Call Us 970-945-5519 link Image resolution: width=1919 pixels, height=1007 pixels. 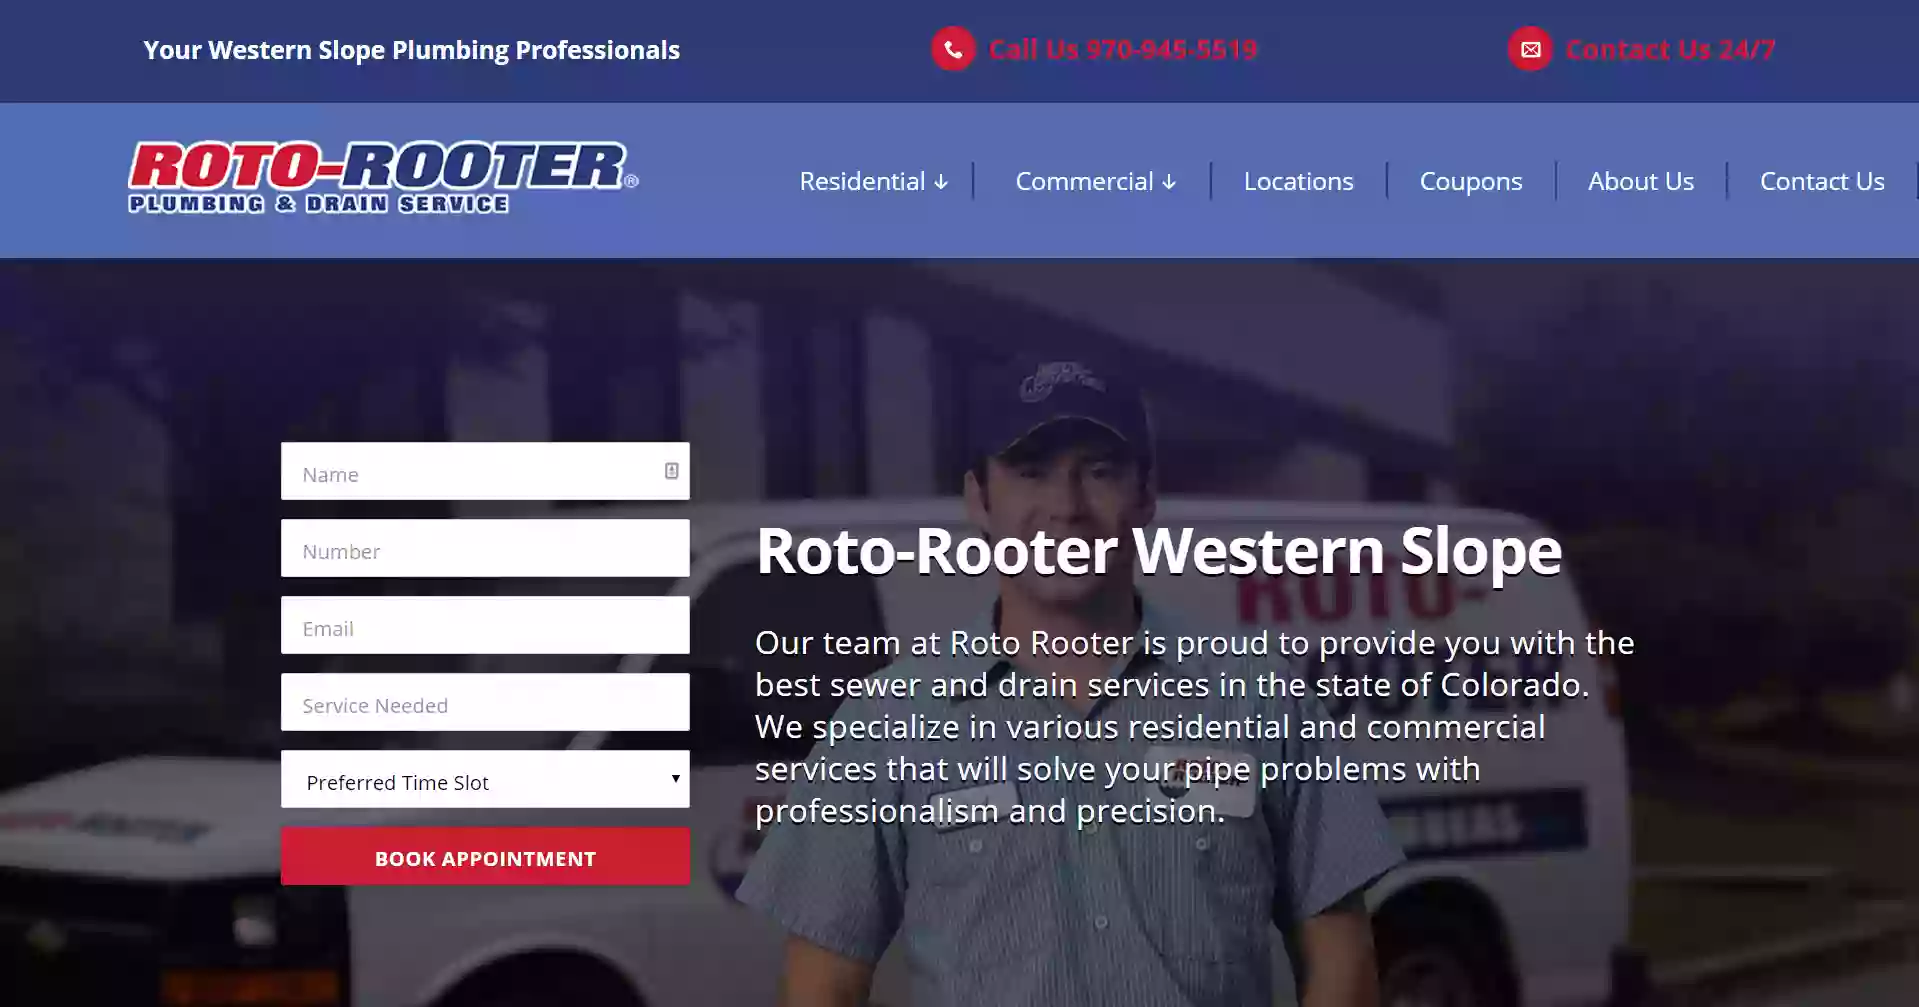pyautogui.click(x=1123, y=49)
